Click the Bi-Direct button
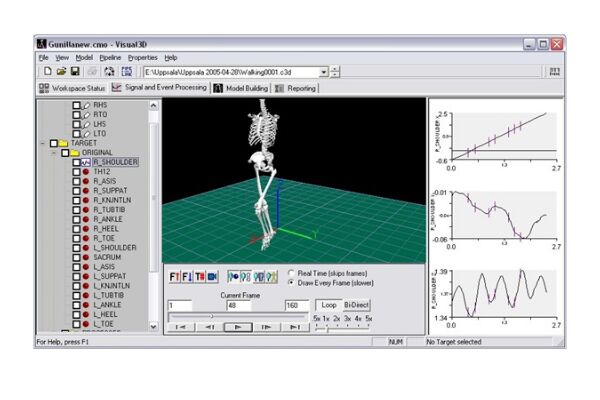 tap(357, 304)
